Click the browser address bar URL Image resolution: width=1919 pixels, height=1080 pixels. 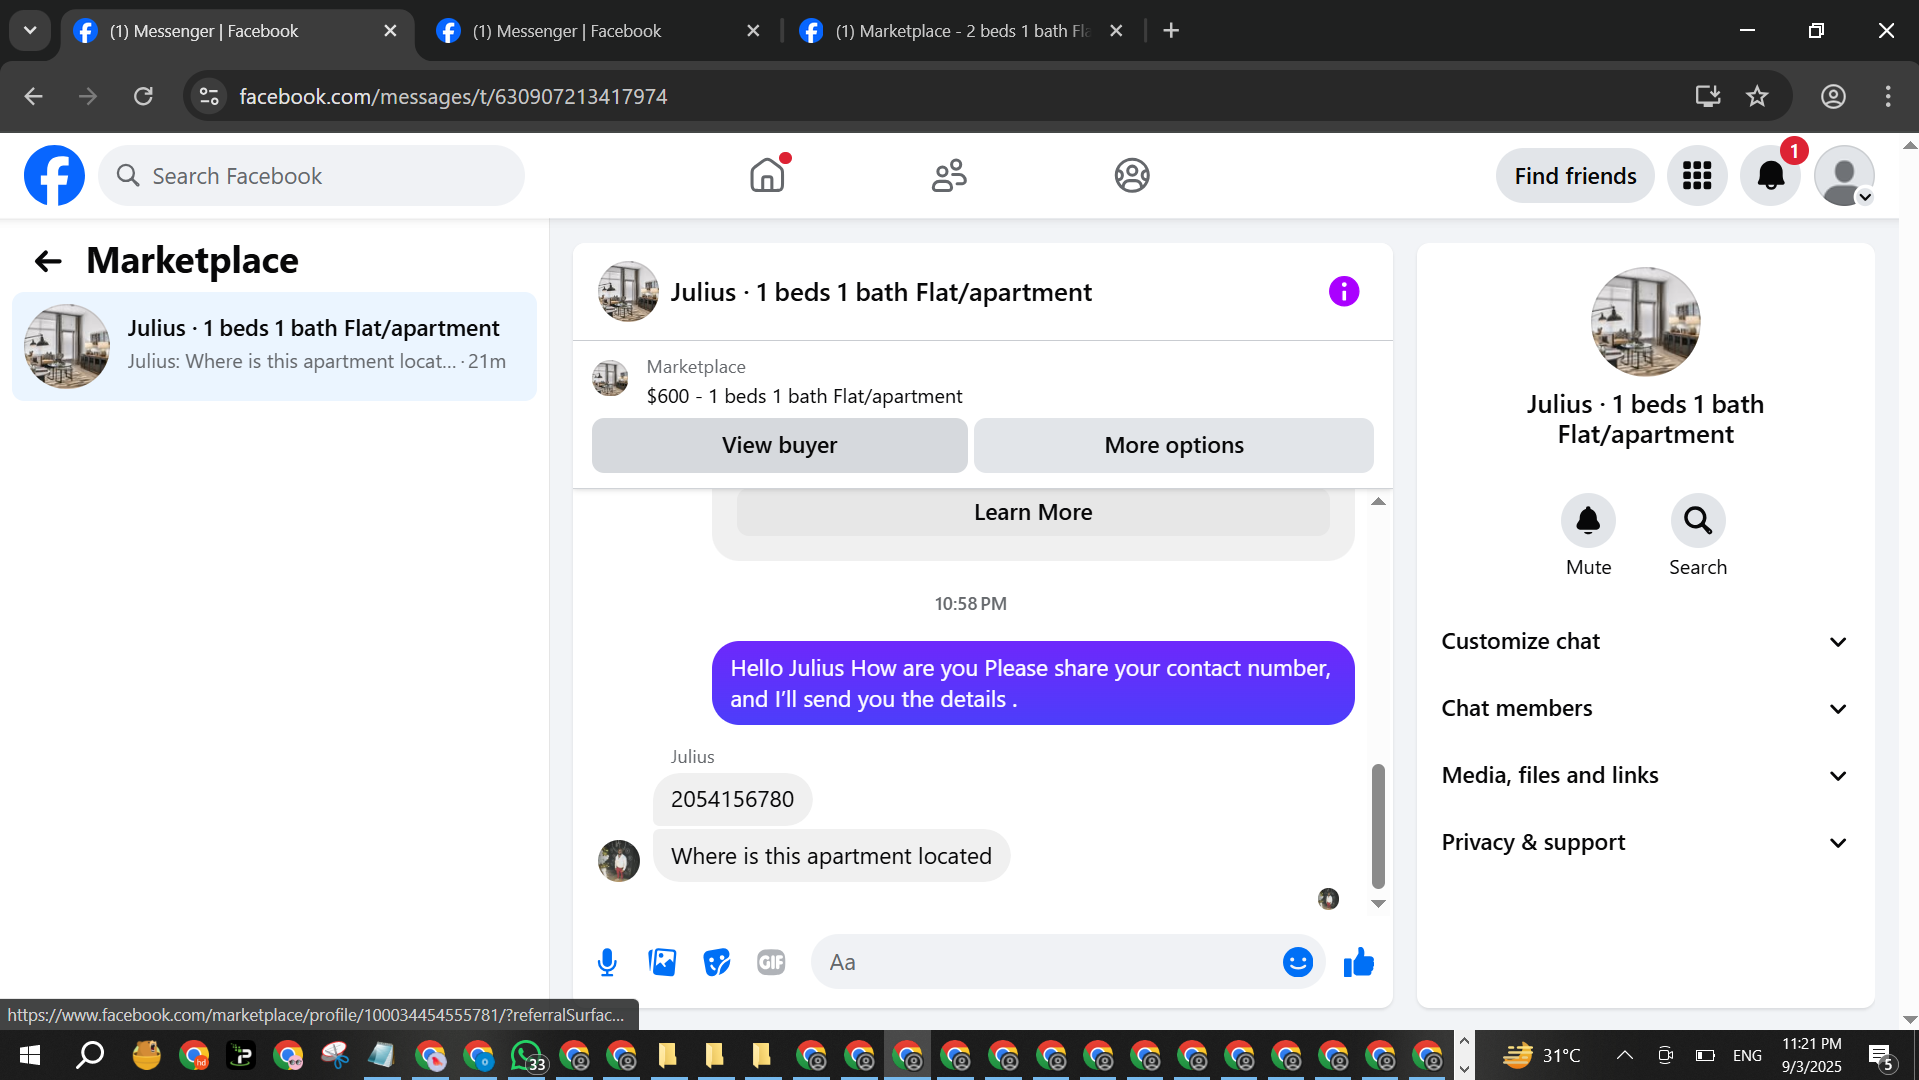tap(453, 96)
